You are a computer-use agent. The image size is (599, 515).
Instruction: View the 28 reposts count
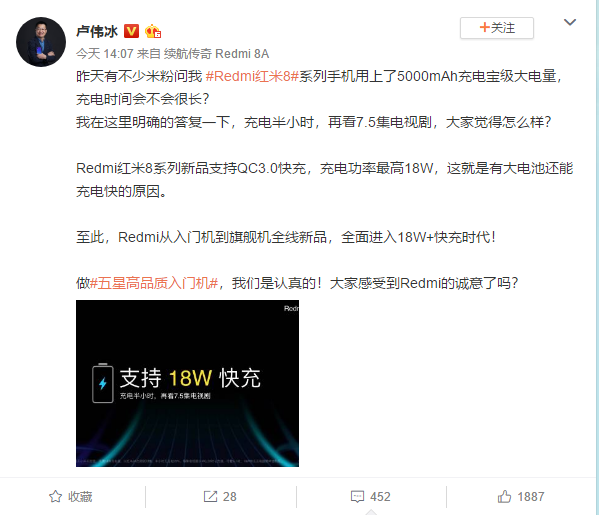230,497
